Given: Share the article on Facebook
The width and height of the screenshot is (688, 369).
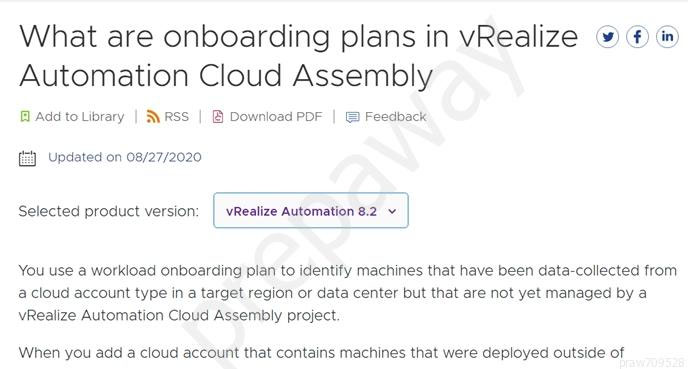Looking at the screenshot, I should 637,37.
